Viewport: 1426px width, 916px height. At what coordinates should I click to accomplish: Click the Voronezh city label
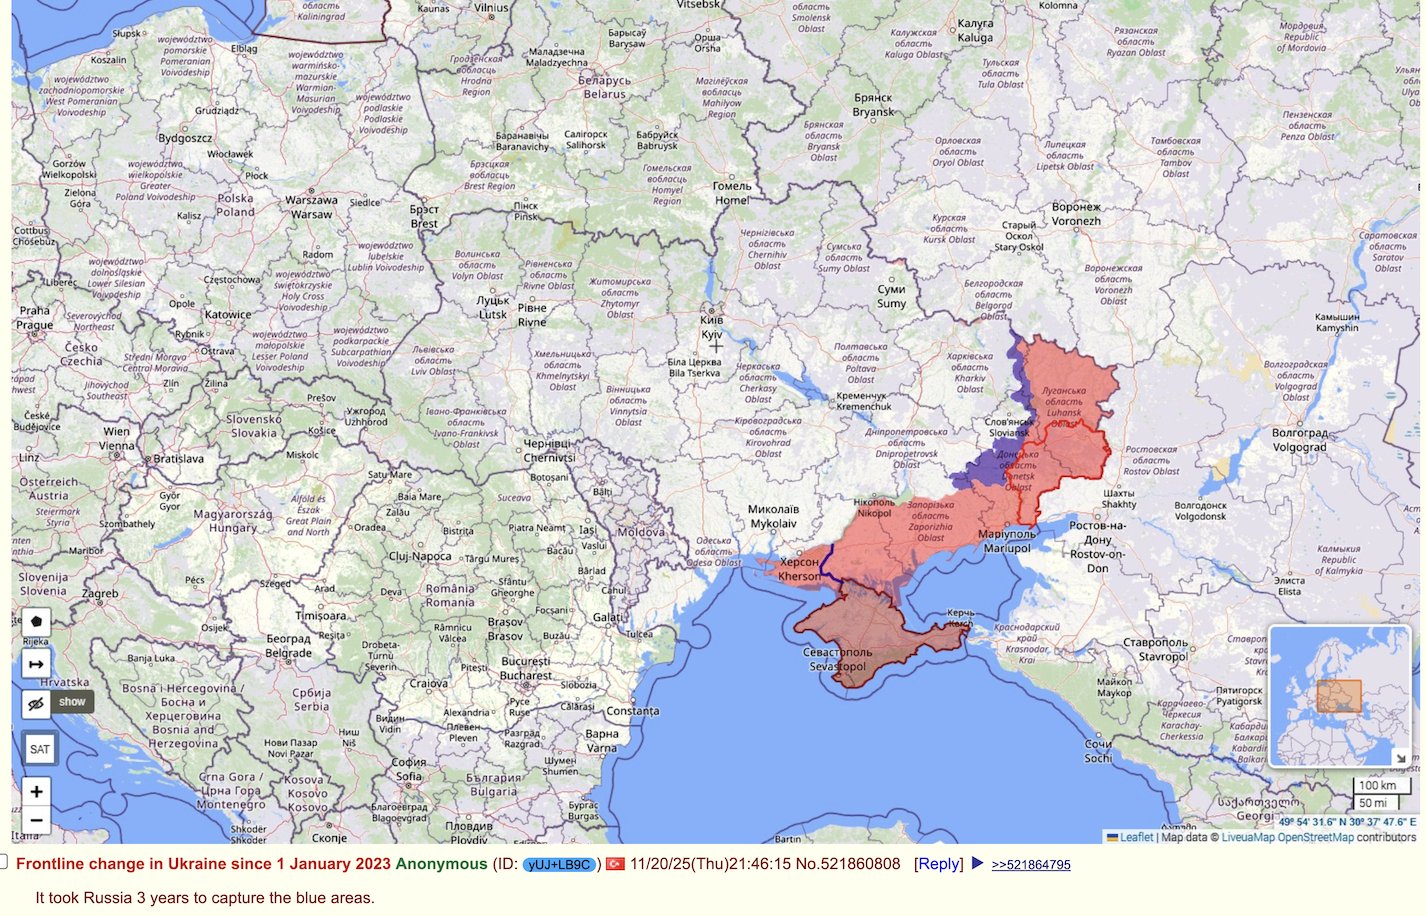point(1076,214)
